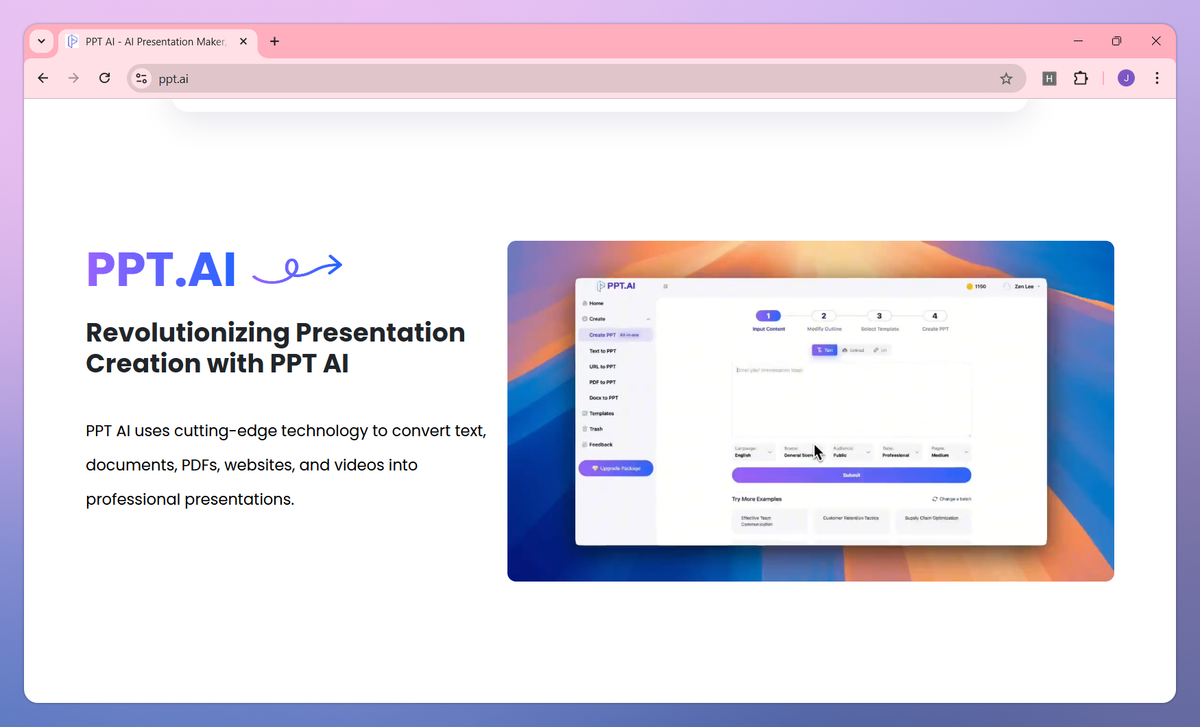Image resolution: width=1200 pixels, height=727 pixels.
Task: Open the Tone Professional dropdown in demo
Action: [901, 452]
